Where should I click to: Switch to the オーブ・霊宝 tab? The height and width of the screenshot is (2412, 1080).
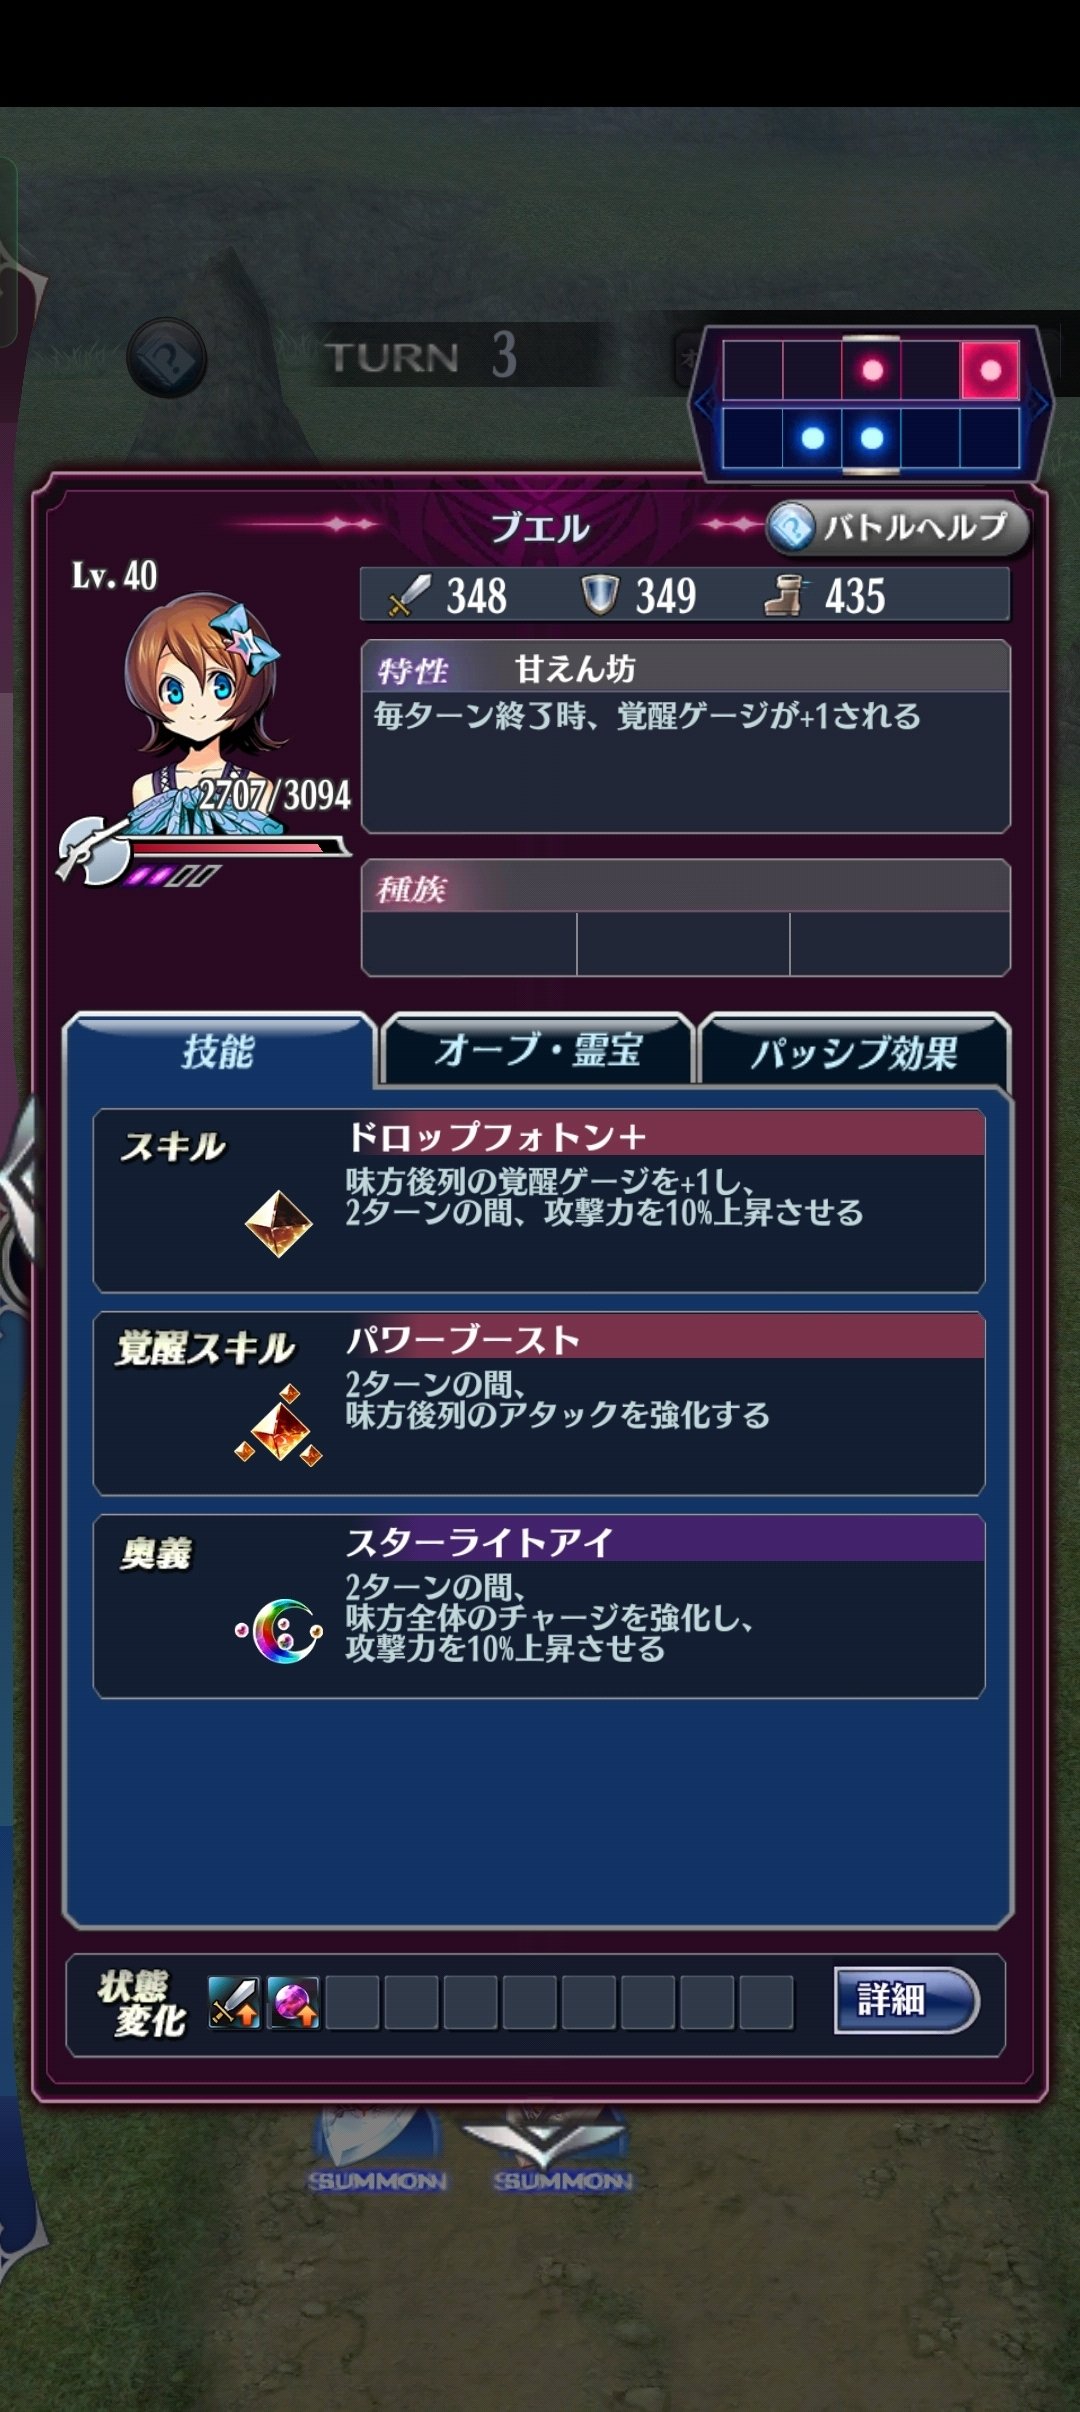(x=538, y=1050)
